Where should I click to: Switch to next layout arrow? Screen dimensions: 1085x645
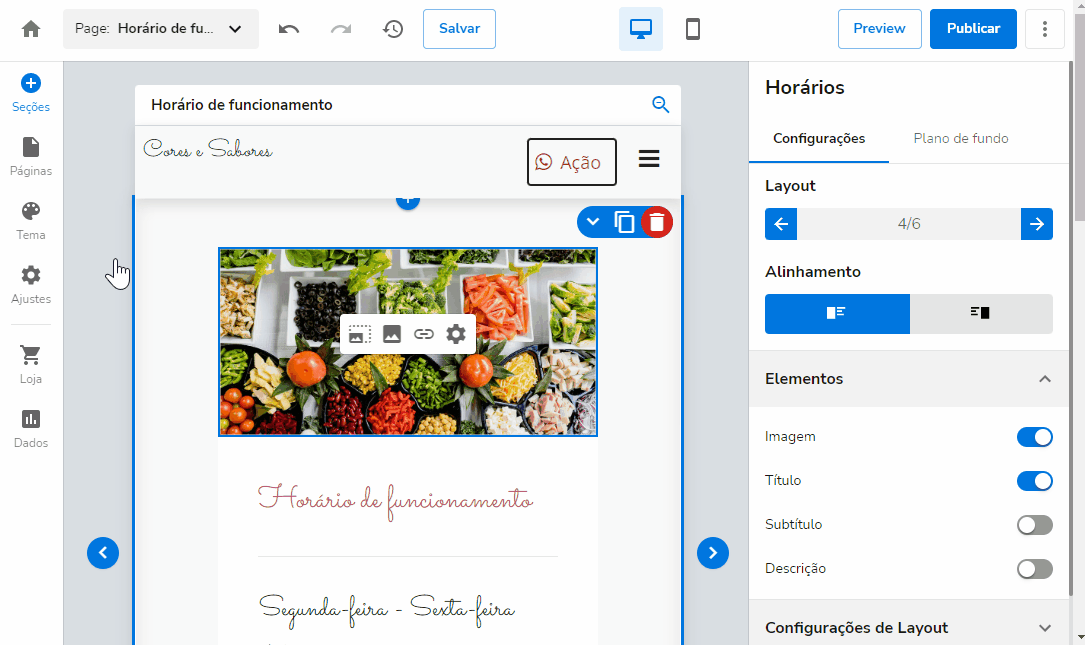click(x=1037, y=224)
